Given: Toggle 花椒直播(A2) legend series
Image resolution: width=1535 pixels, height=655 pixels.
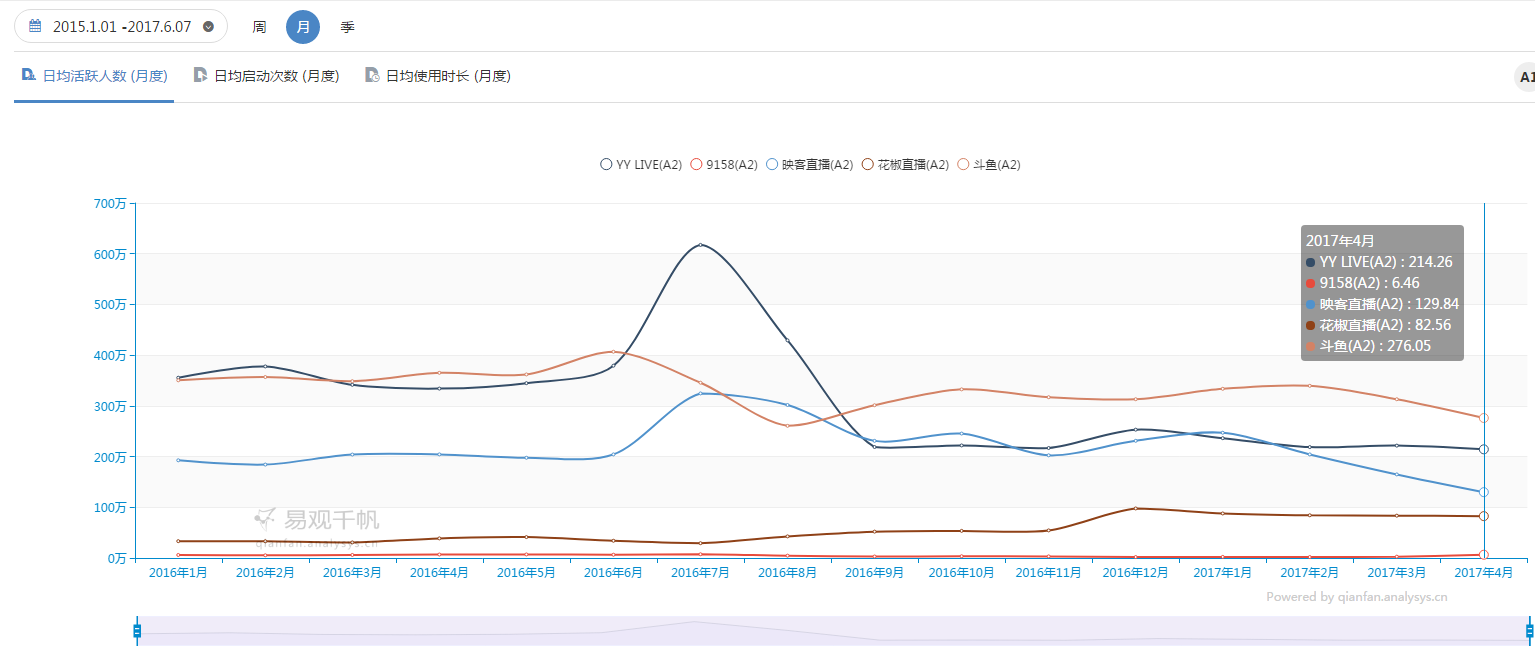Looking at the screenshot, I should [x=905, y=165].
